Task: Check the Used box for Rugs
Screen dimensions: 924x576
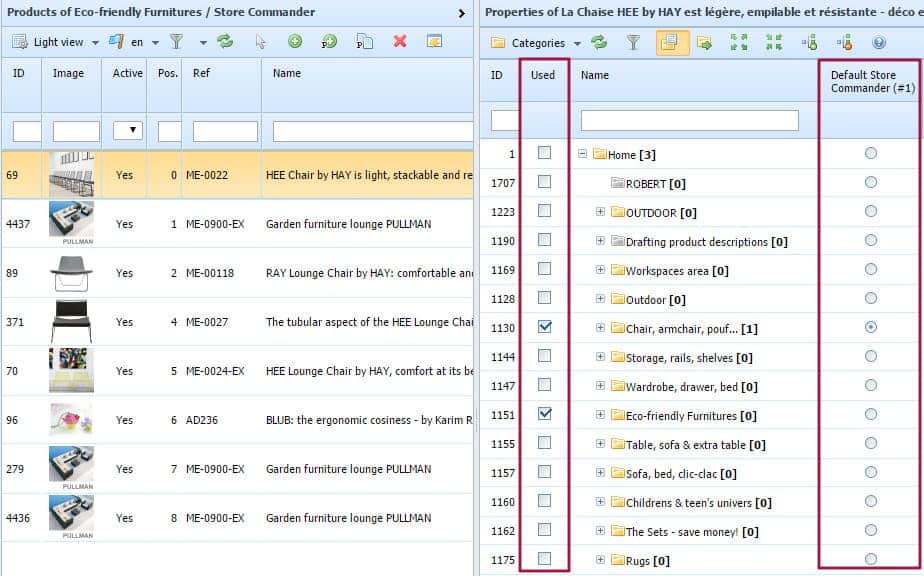Action: pyautogui.click(x=544, y=559)
